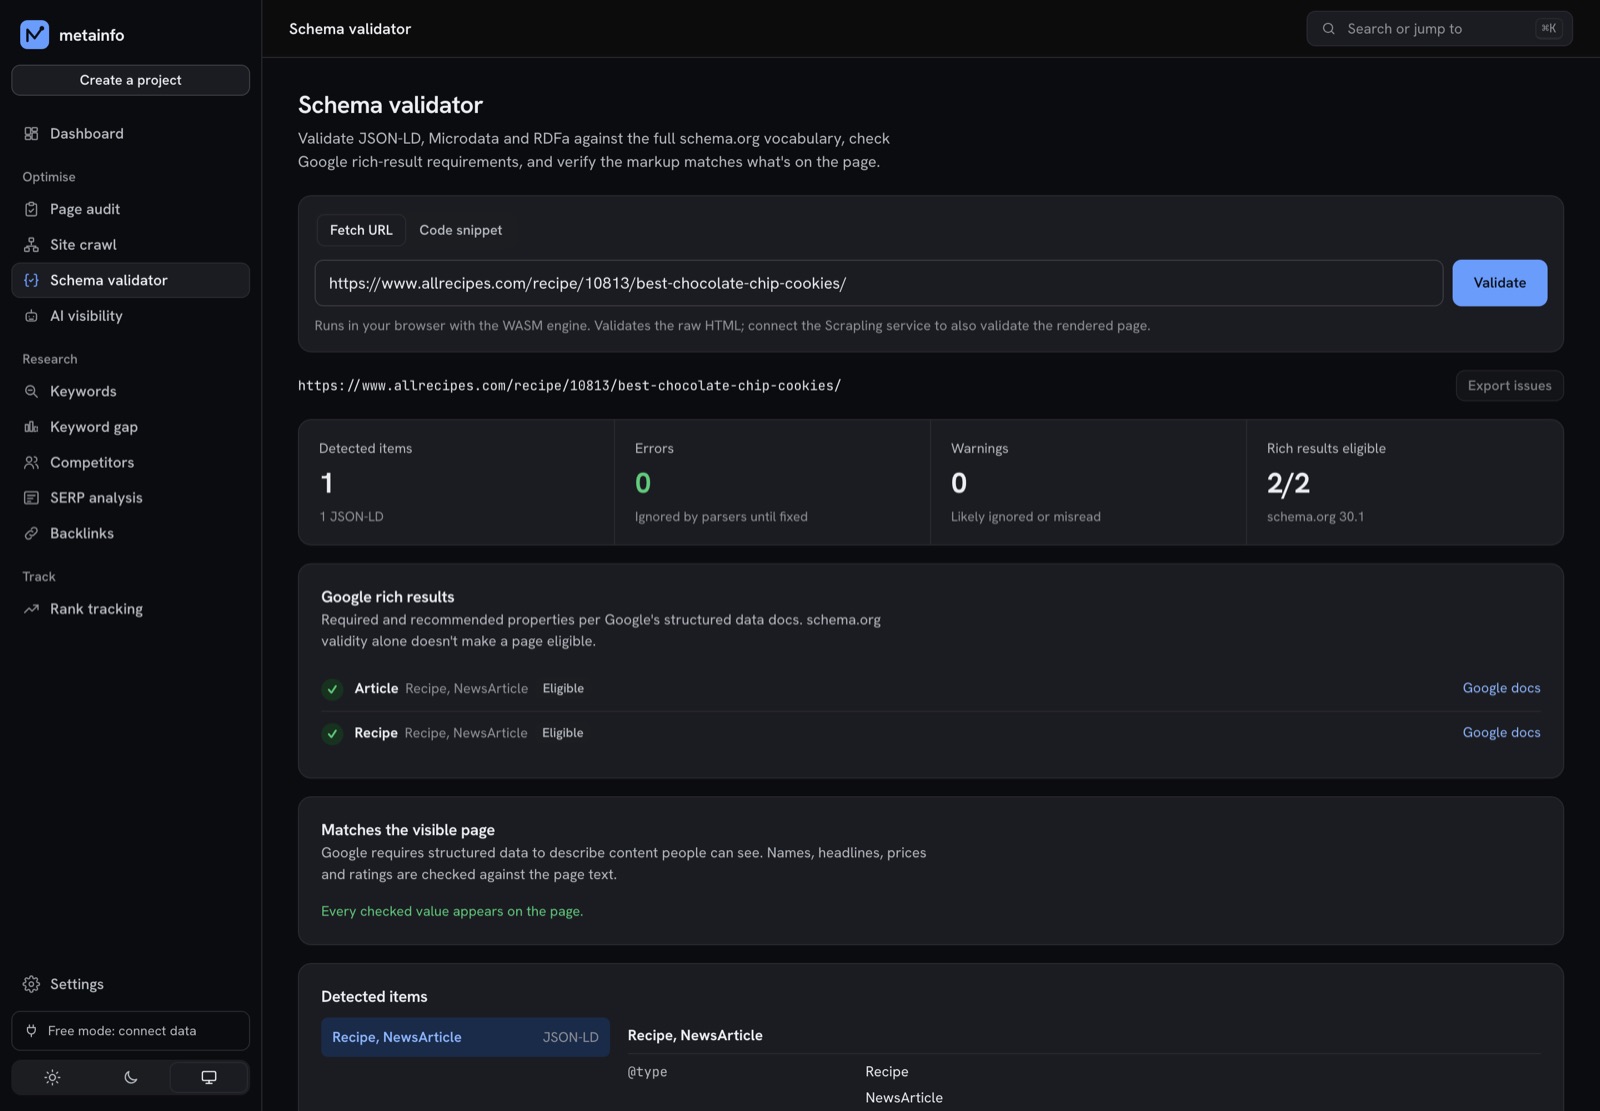Switch to light theme sun icon
The height and width of the screenshot is (1111, 1600).
(52, 1077)
